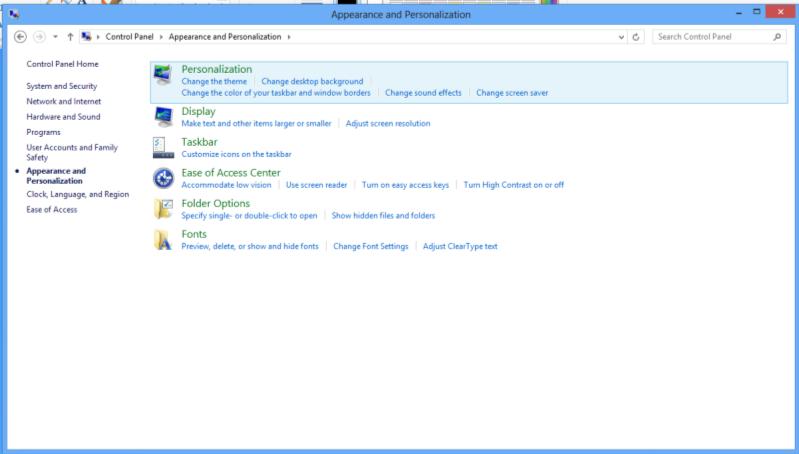This screenshot has height=454, width=799.
Task: Open User Accounts and Family Safety
Action: (x=72, y=152)
